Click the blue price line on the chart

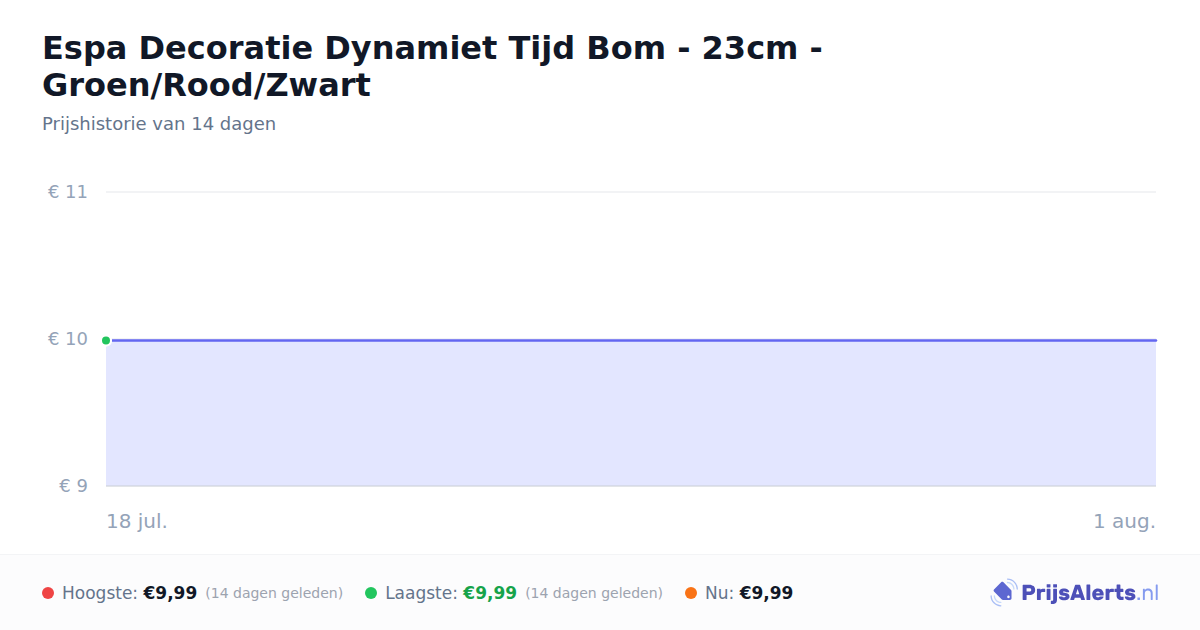coord(631,340)
